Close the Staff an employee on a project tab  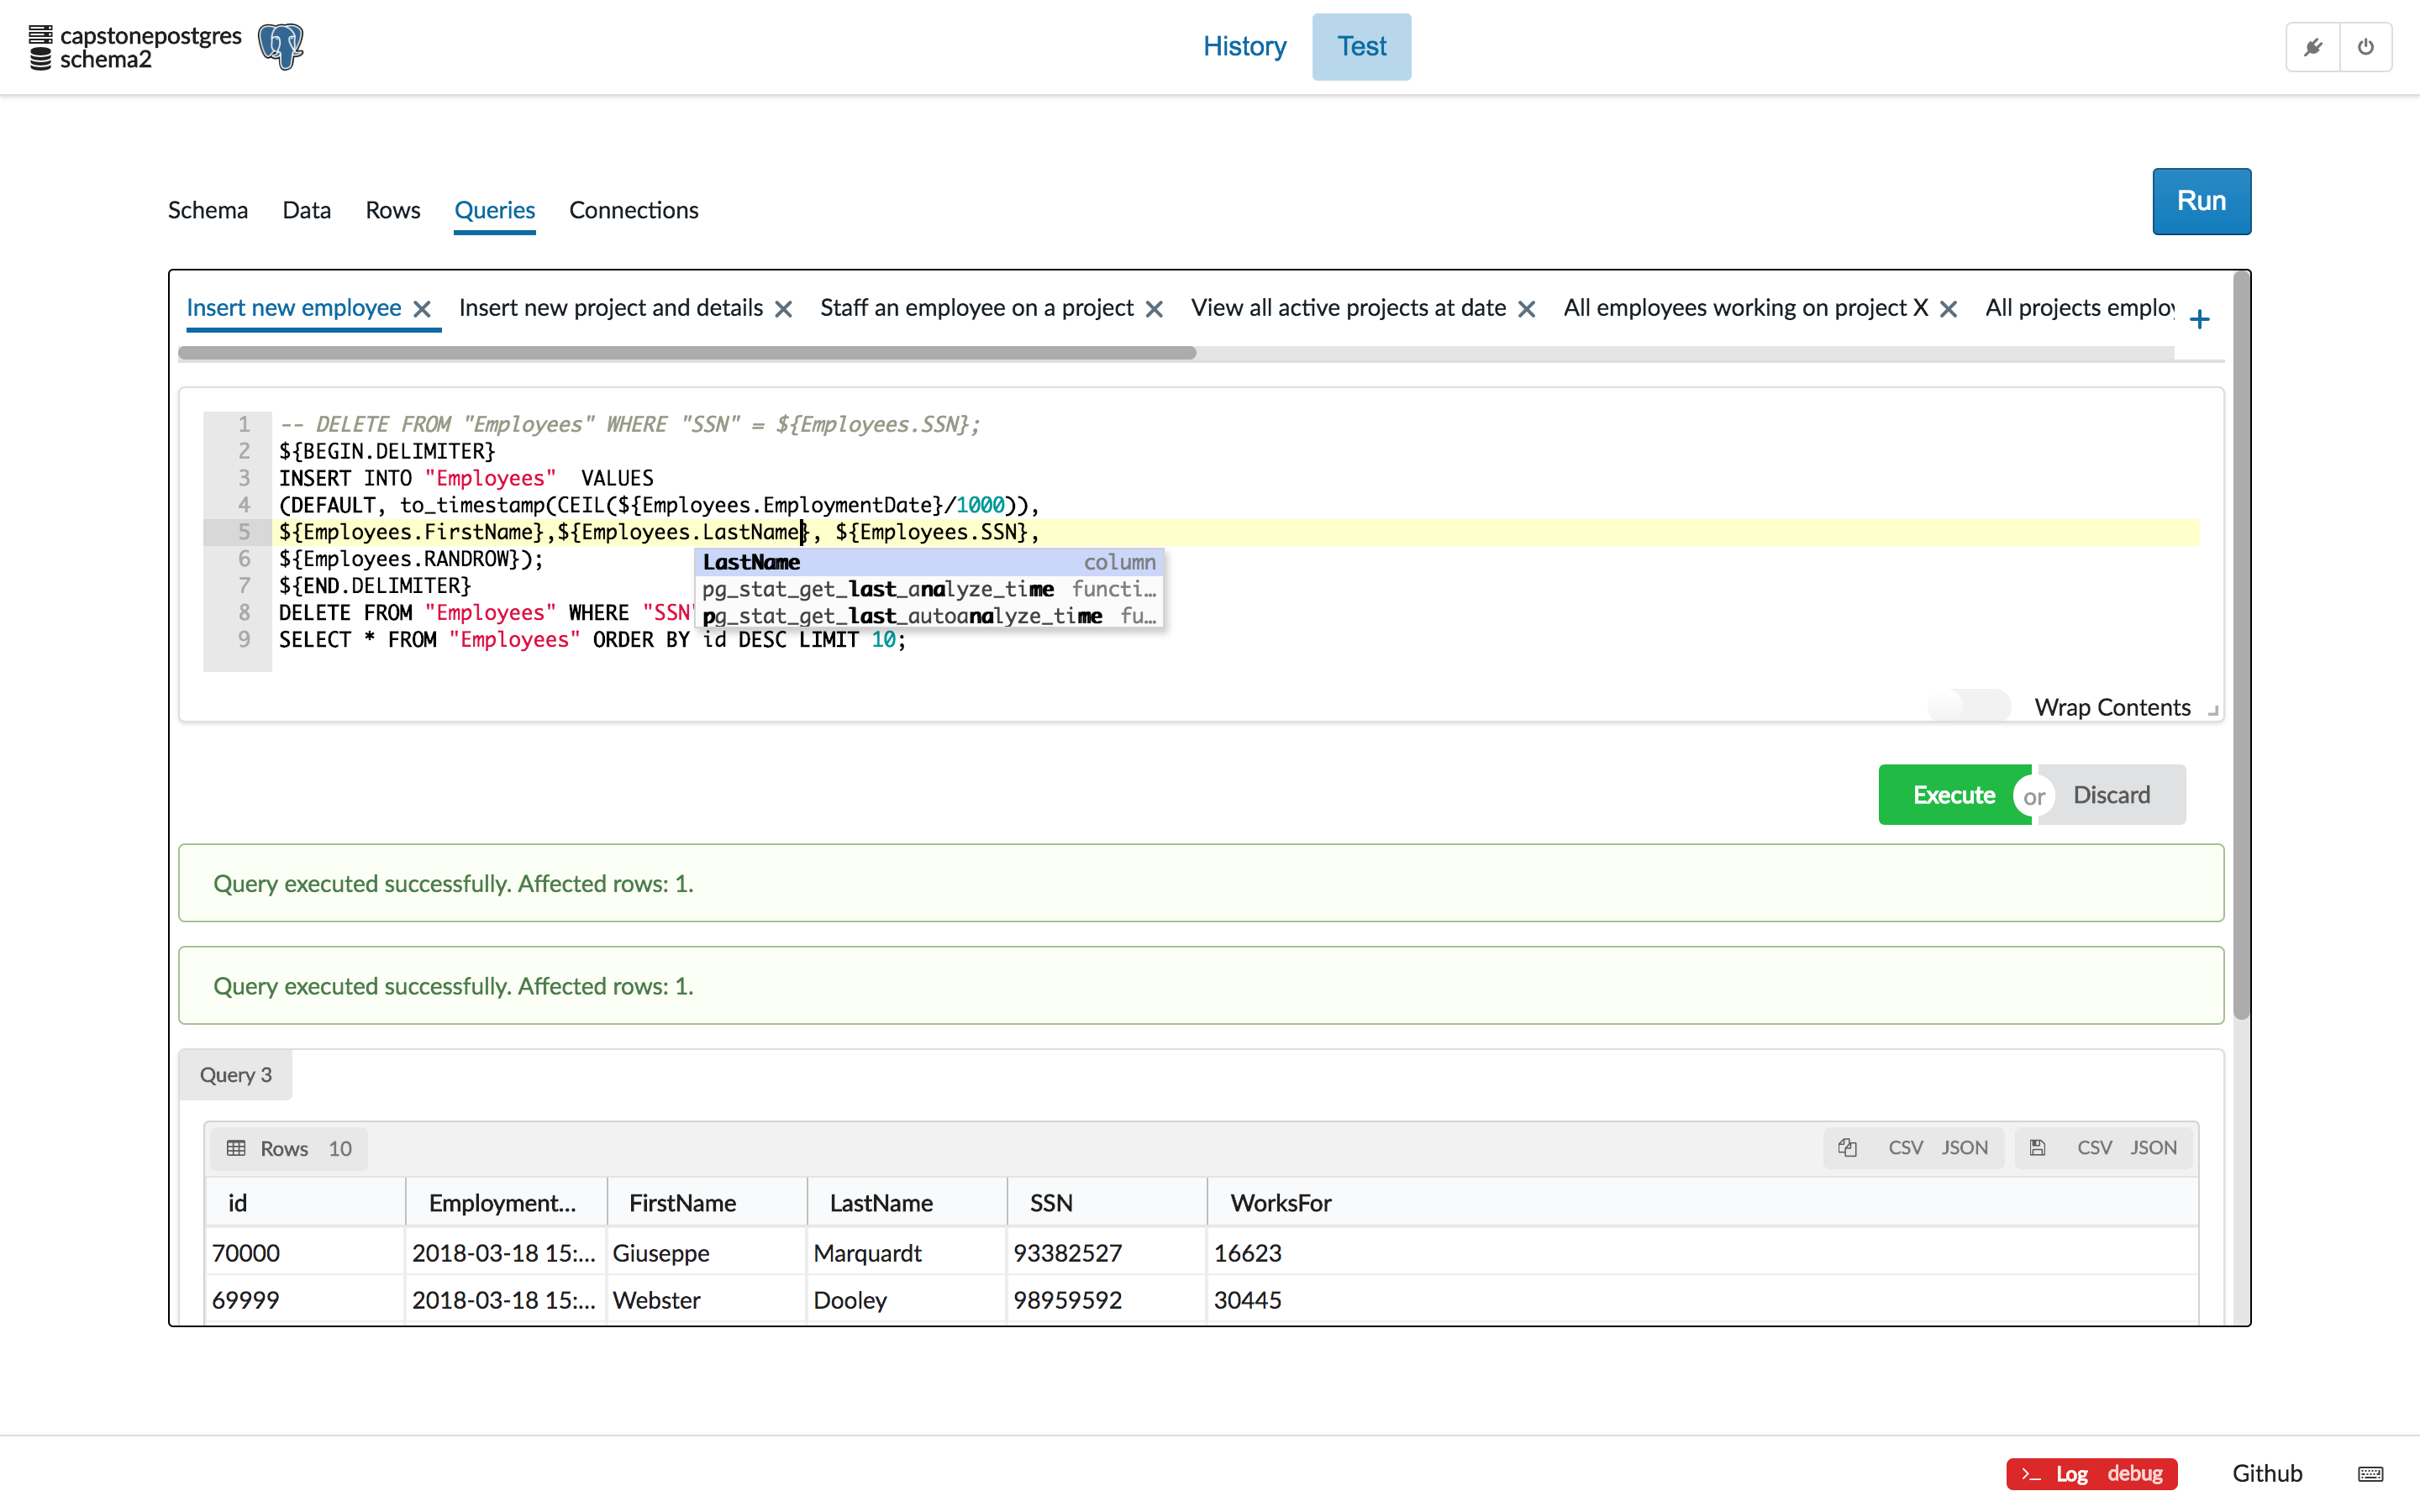1154,309
